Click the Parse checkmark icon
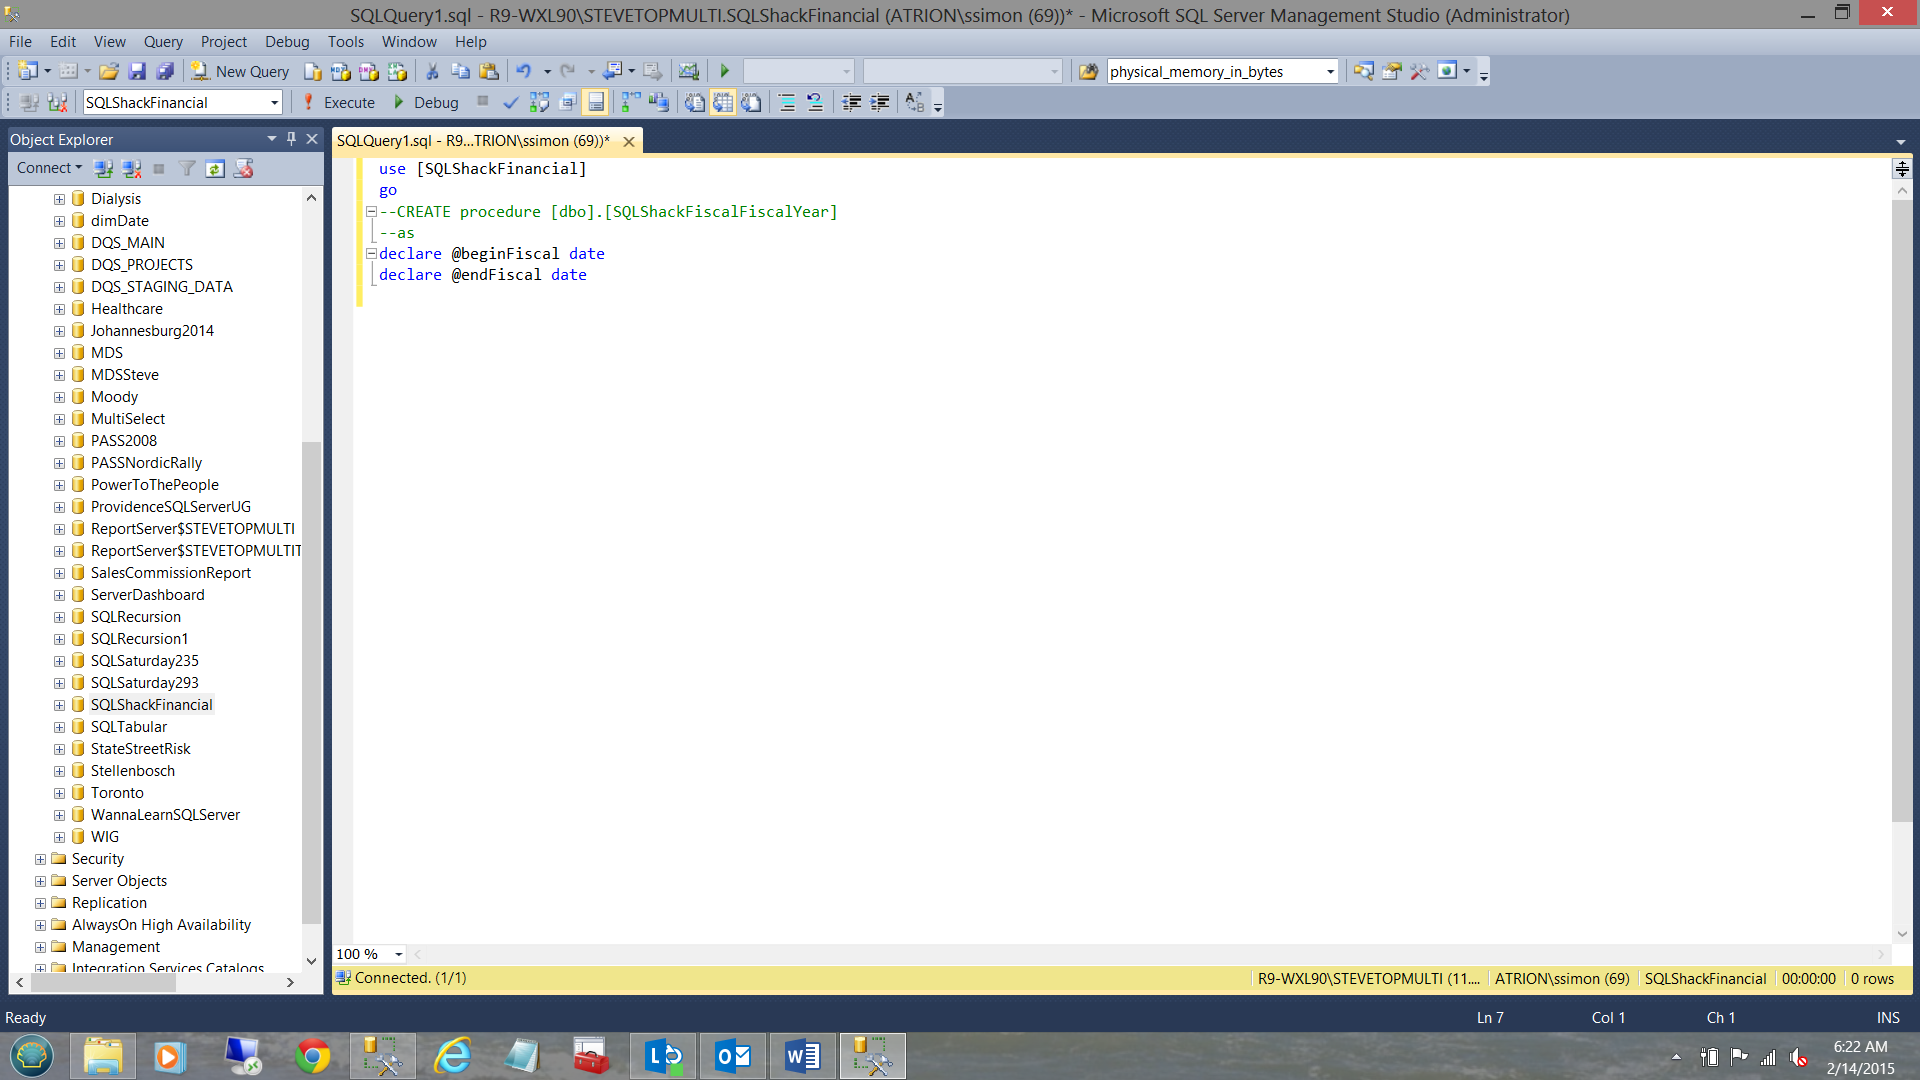 tap(511, 102)
